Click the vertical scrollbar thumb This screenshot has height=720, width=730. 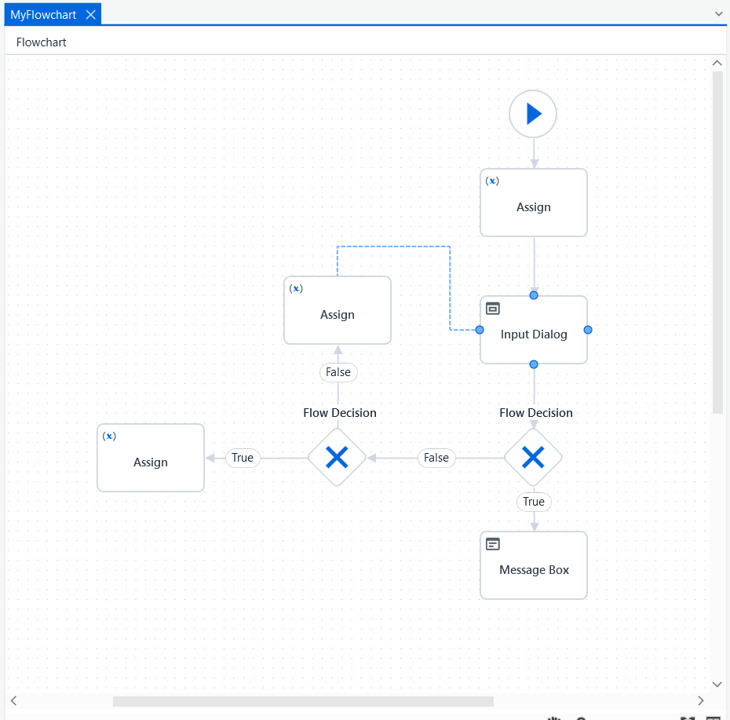point(717,242)
